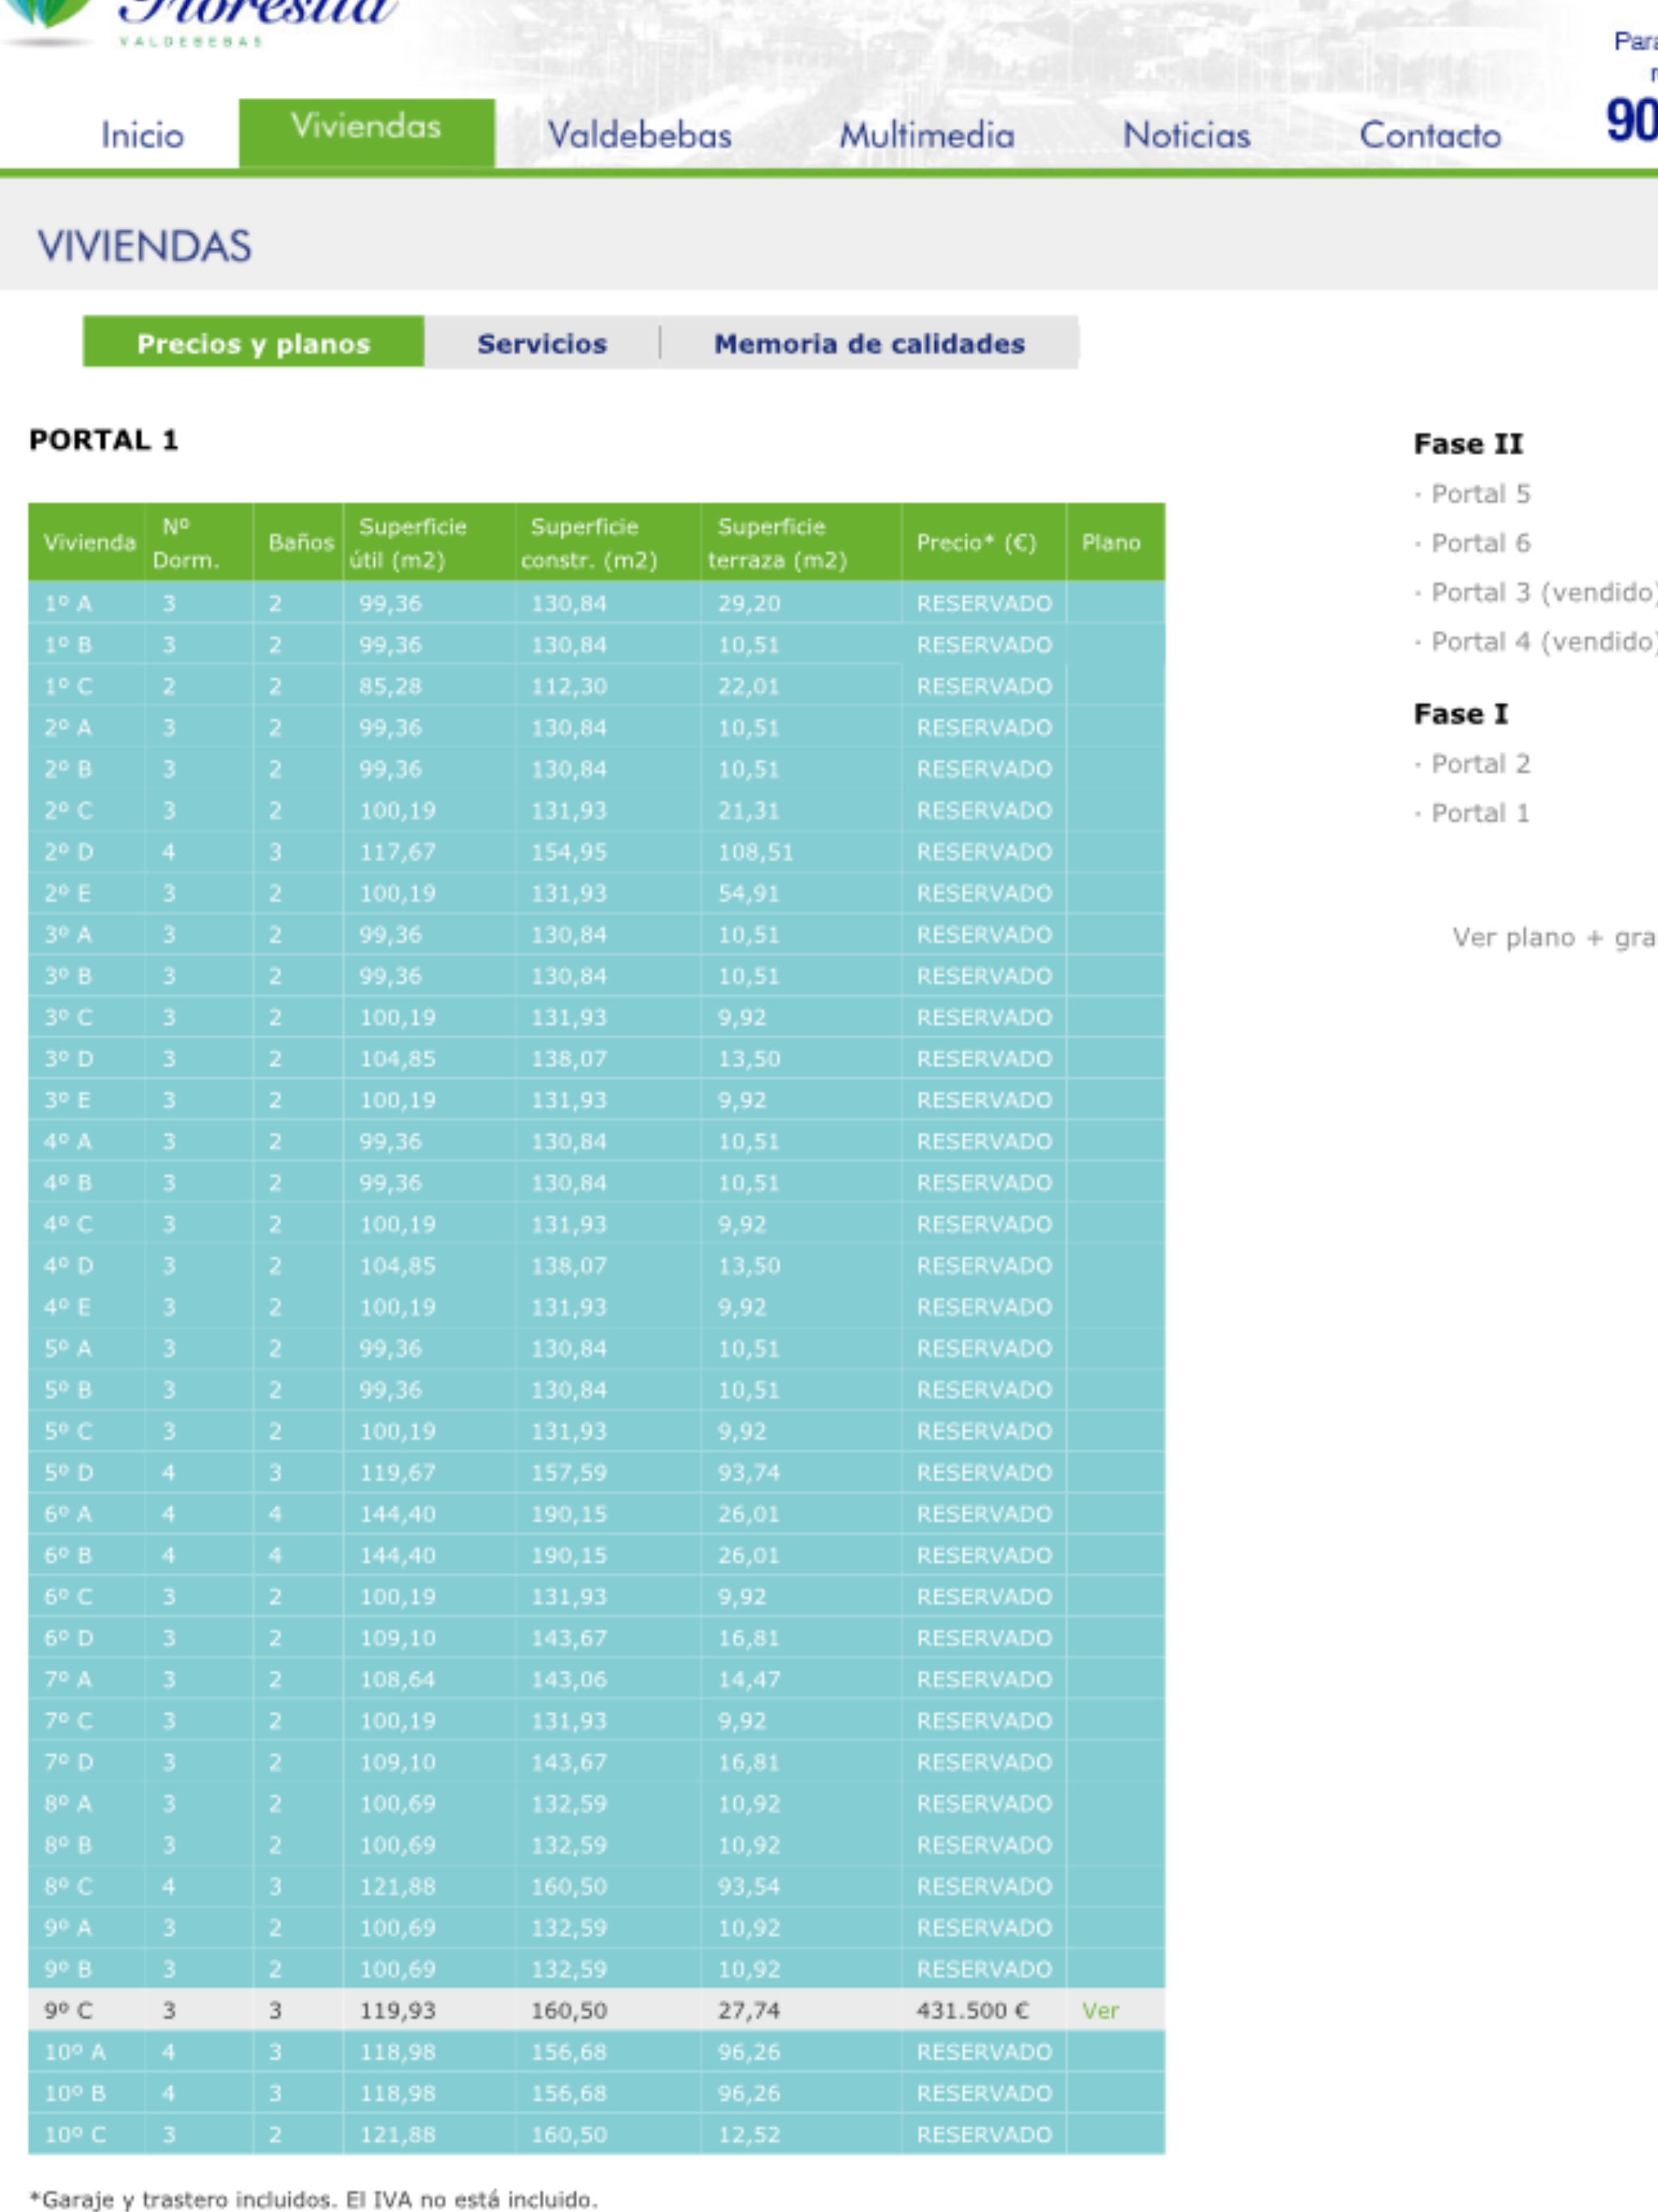Click the Precio column header
Image resolution: width=1658 pixels, height=2212 pixels.
pos(976,543)
